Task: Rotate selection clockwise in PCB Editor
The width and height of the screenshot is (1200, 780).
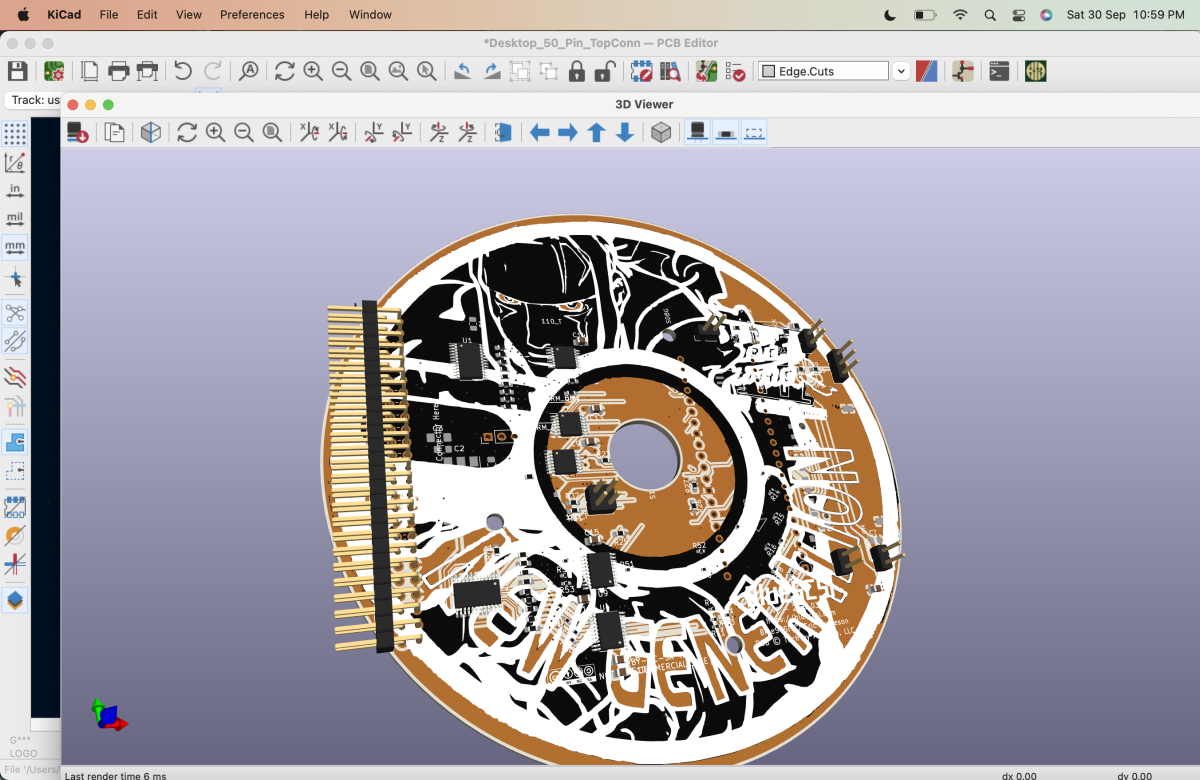Action: pos(492,71)
